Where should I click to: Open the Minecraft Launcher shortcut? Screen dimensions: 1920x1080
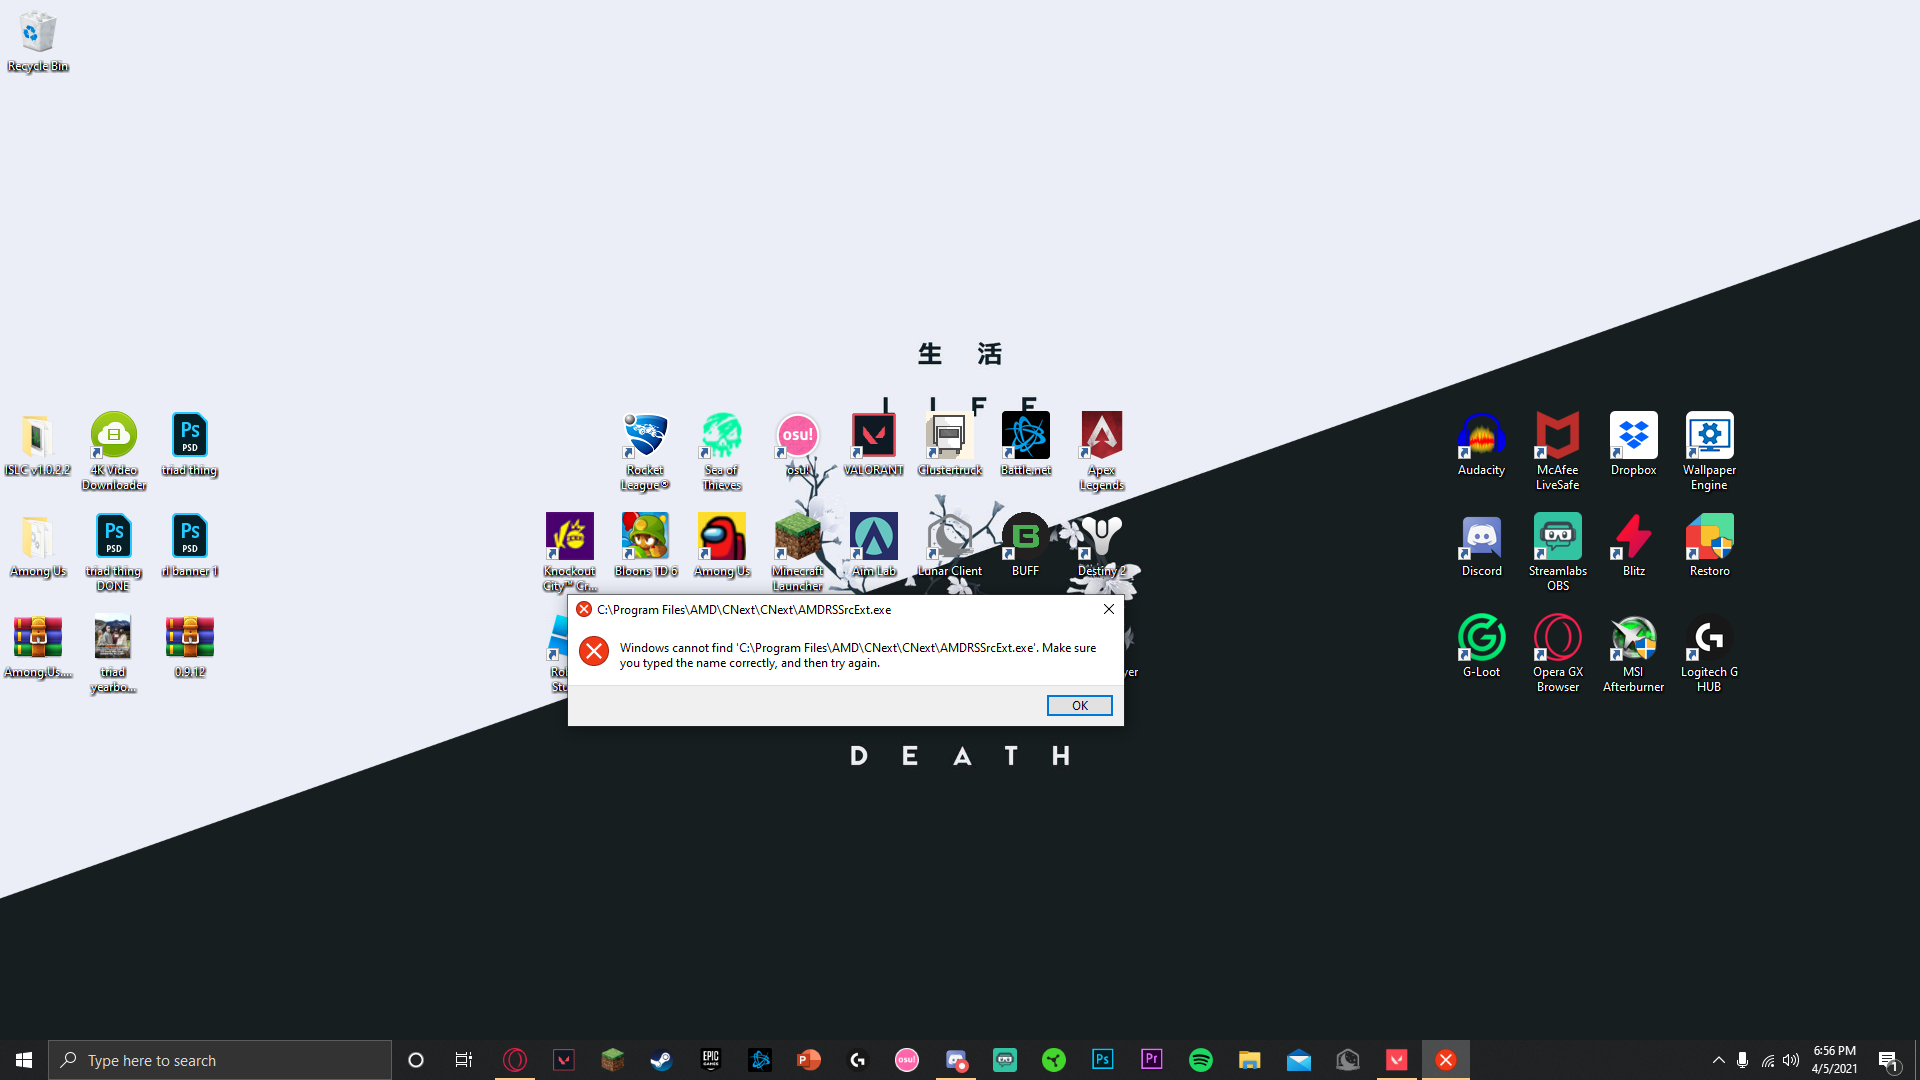797,553
